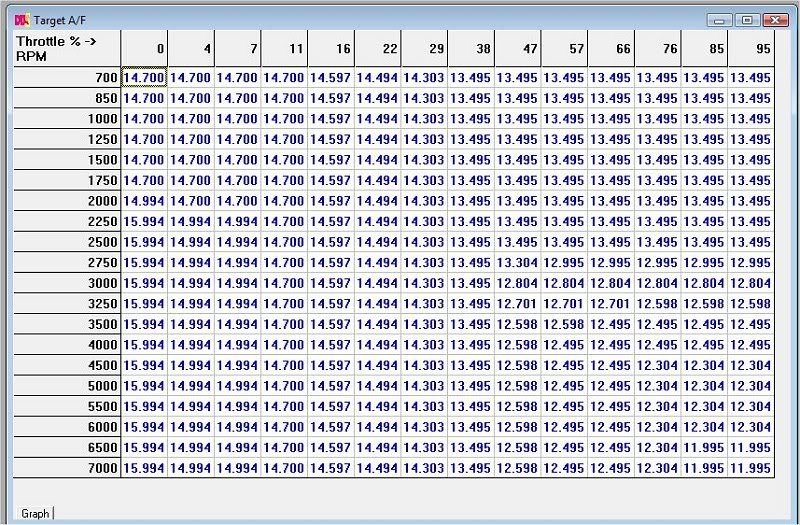Screen dimensions: 800x525
Task: Click the 29 throttle column header
Action: [x=424, y=48]
